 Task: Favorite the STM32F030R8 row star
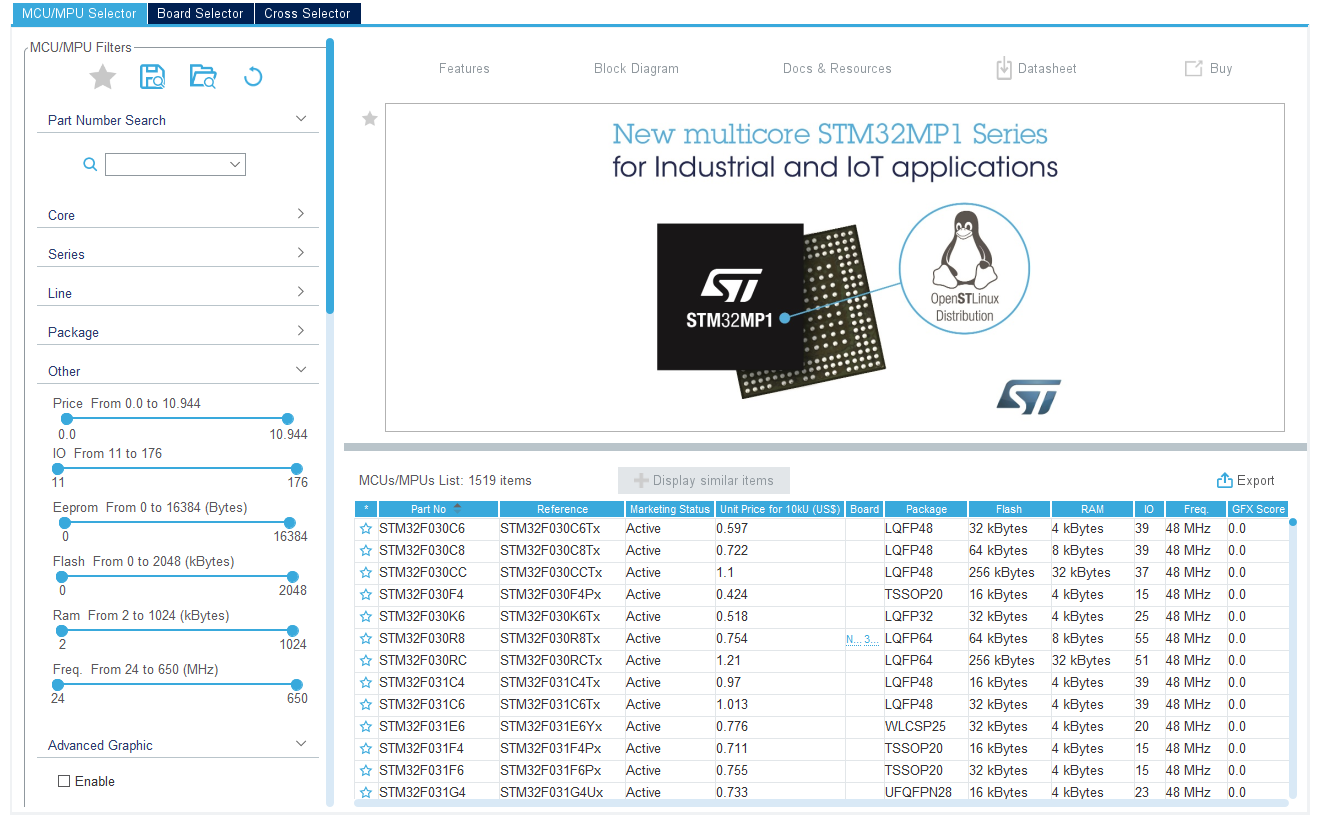click(x=366, y=639)
